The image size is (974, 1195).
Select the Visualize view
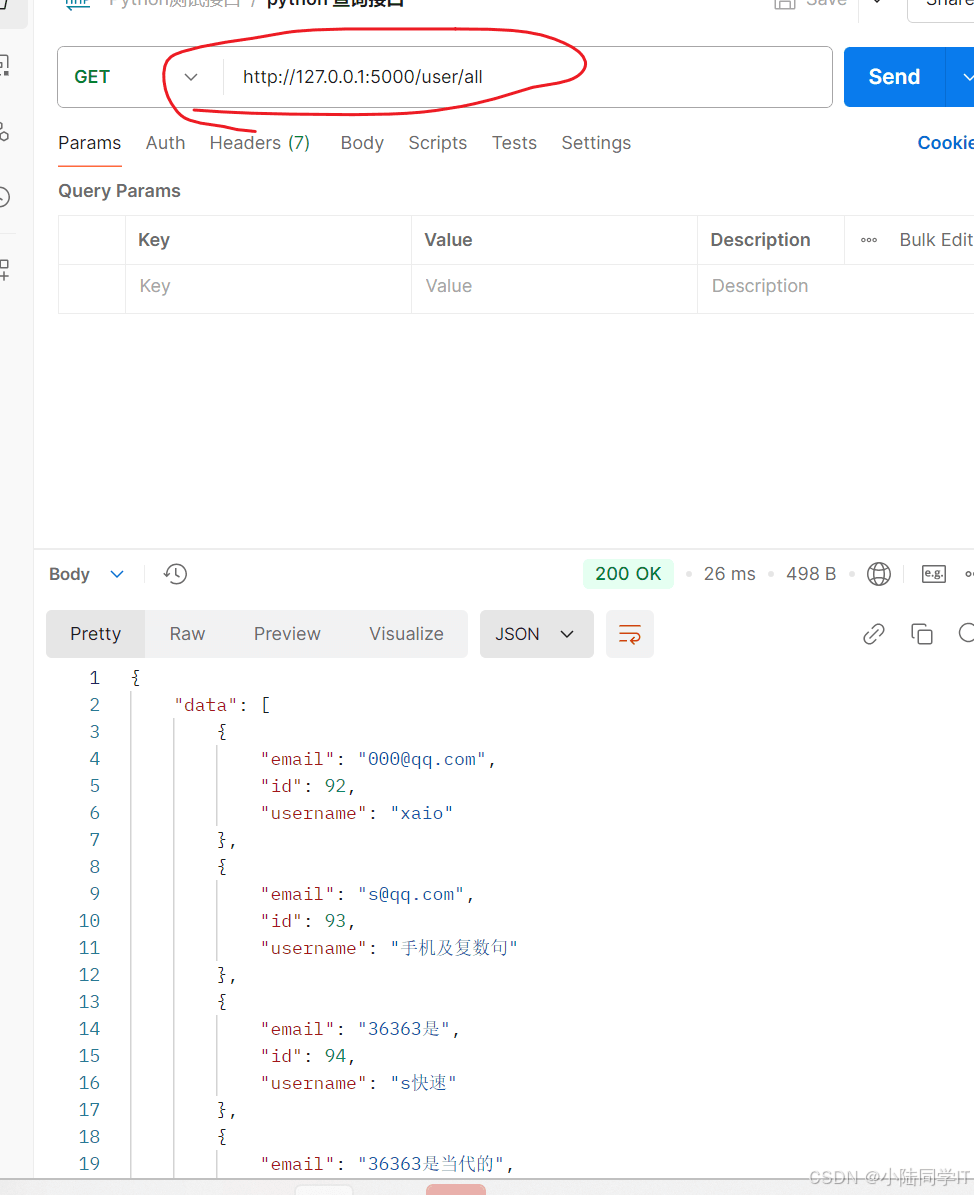click(x=406, y=634)
